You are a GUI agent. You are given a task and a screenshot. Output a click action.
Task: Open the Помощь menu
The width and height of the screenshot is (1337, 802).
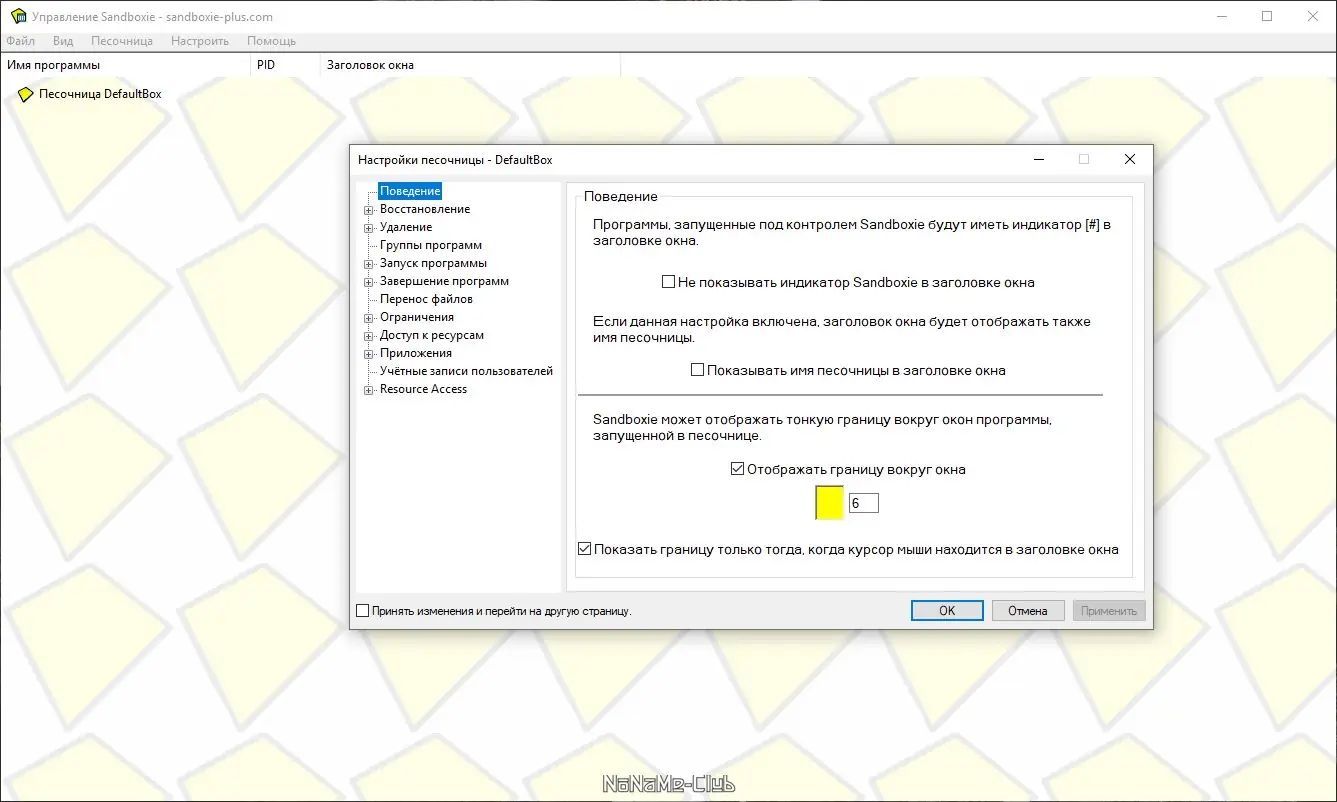click(270, 40)
